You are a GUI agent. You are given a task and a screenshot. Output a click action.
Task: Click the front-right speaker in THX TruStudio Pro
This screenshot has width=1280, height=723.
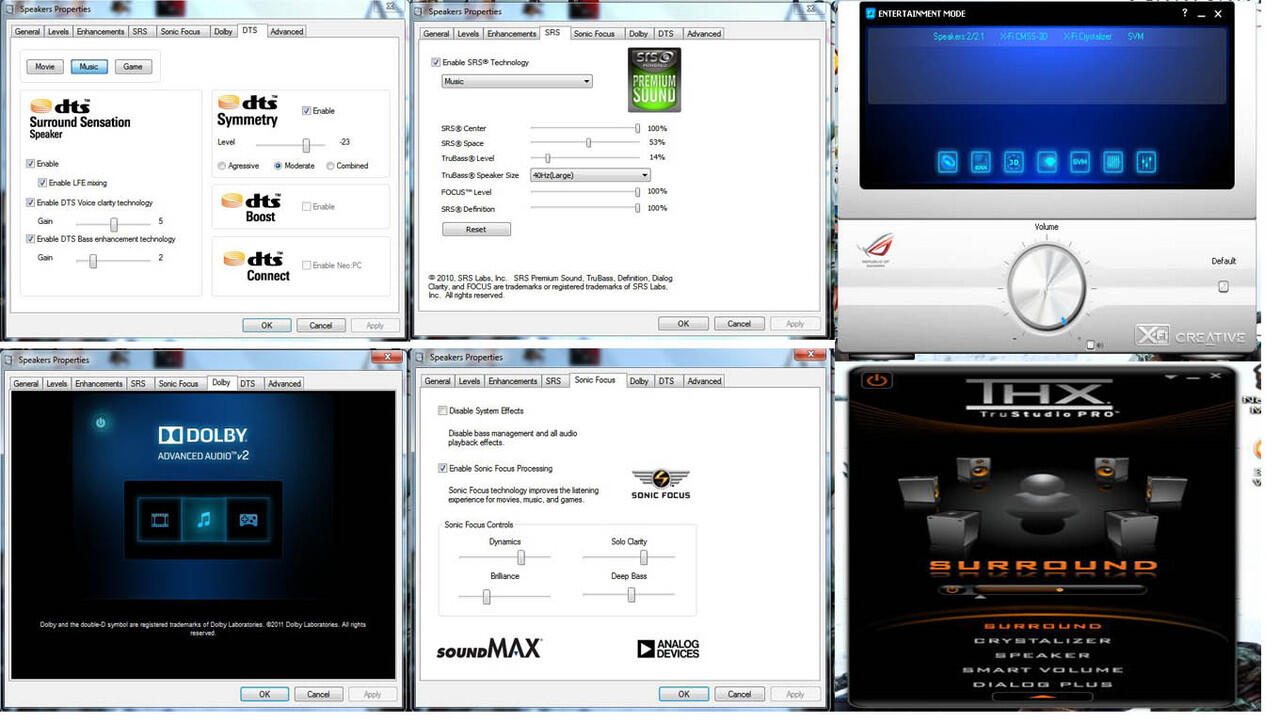[1111, 468]
